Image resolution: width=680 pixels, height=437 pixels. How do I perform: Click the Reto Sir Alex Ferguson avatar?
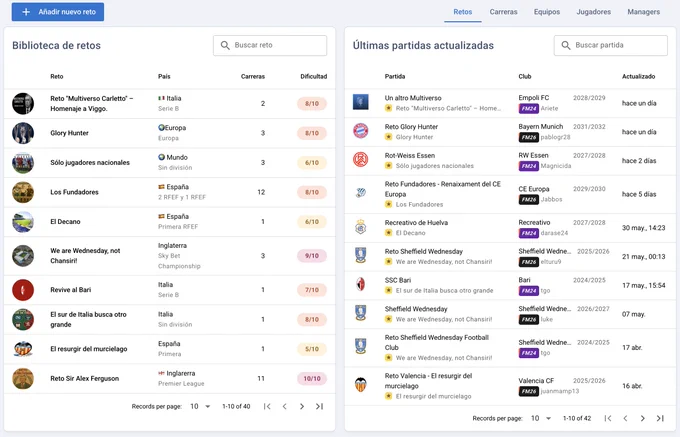(x=23, y=378)
